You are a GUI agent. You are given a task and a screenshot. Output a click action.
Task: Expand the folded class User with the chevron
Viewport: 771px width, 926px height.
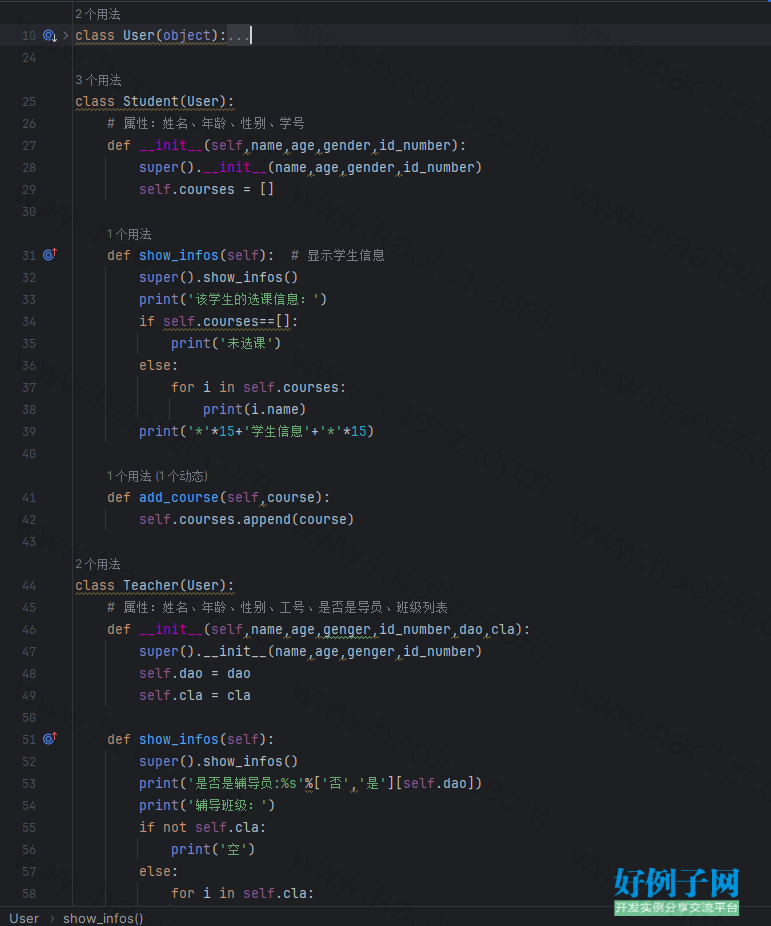[66, 35]
